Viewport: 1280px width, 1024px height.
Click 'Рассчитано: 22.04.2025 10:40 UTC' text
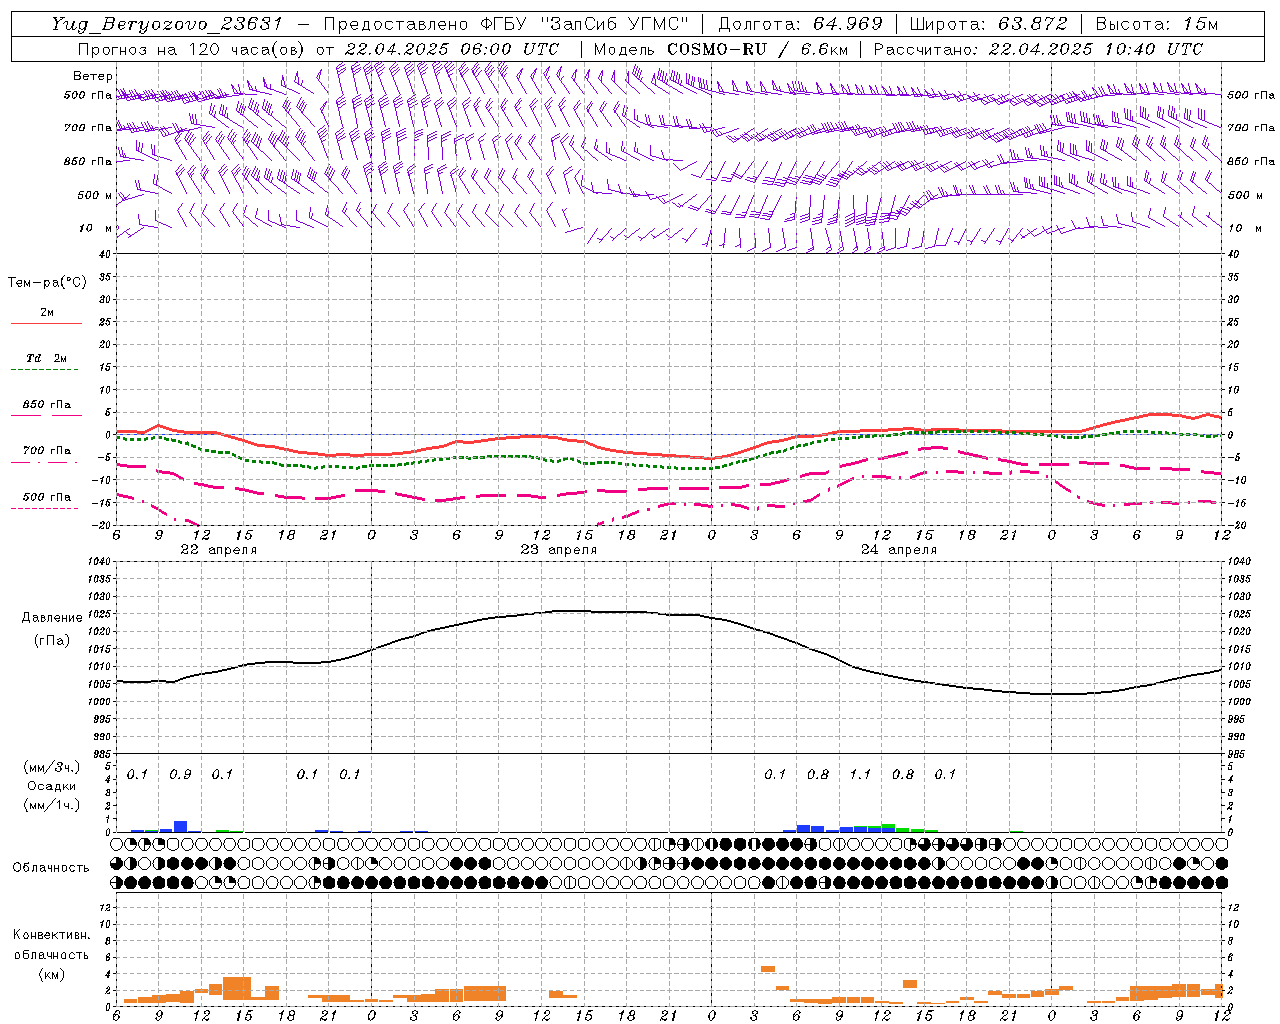(x=1038, y=49)
